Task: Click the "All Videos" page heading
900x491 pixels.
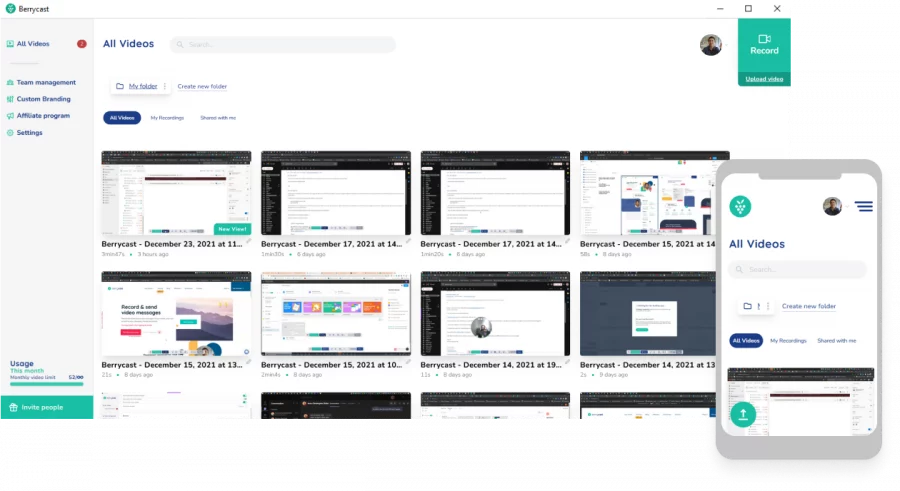Action: pyautogui.click(x=129, y=44)
